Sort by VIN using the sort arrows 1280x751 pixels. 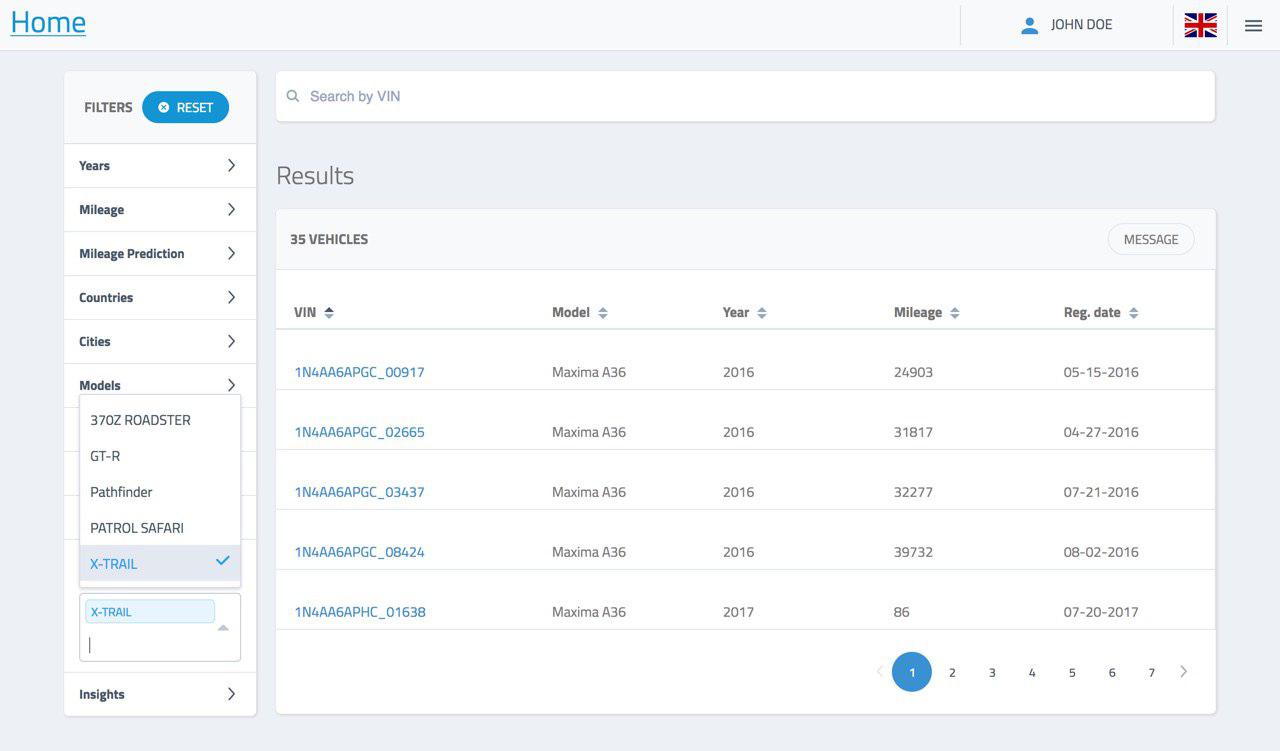pyautogui.click(x=329, y=313)
